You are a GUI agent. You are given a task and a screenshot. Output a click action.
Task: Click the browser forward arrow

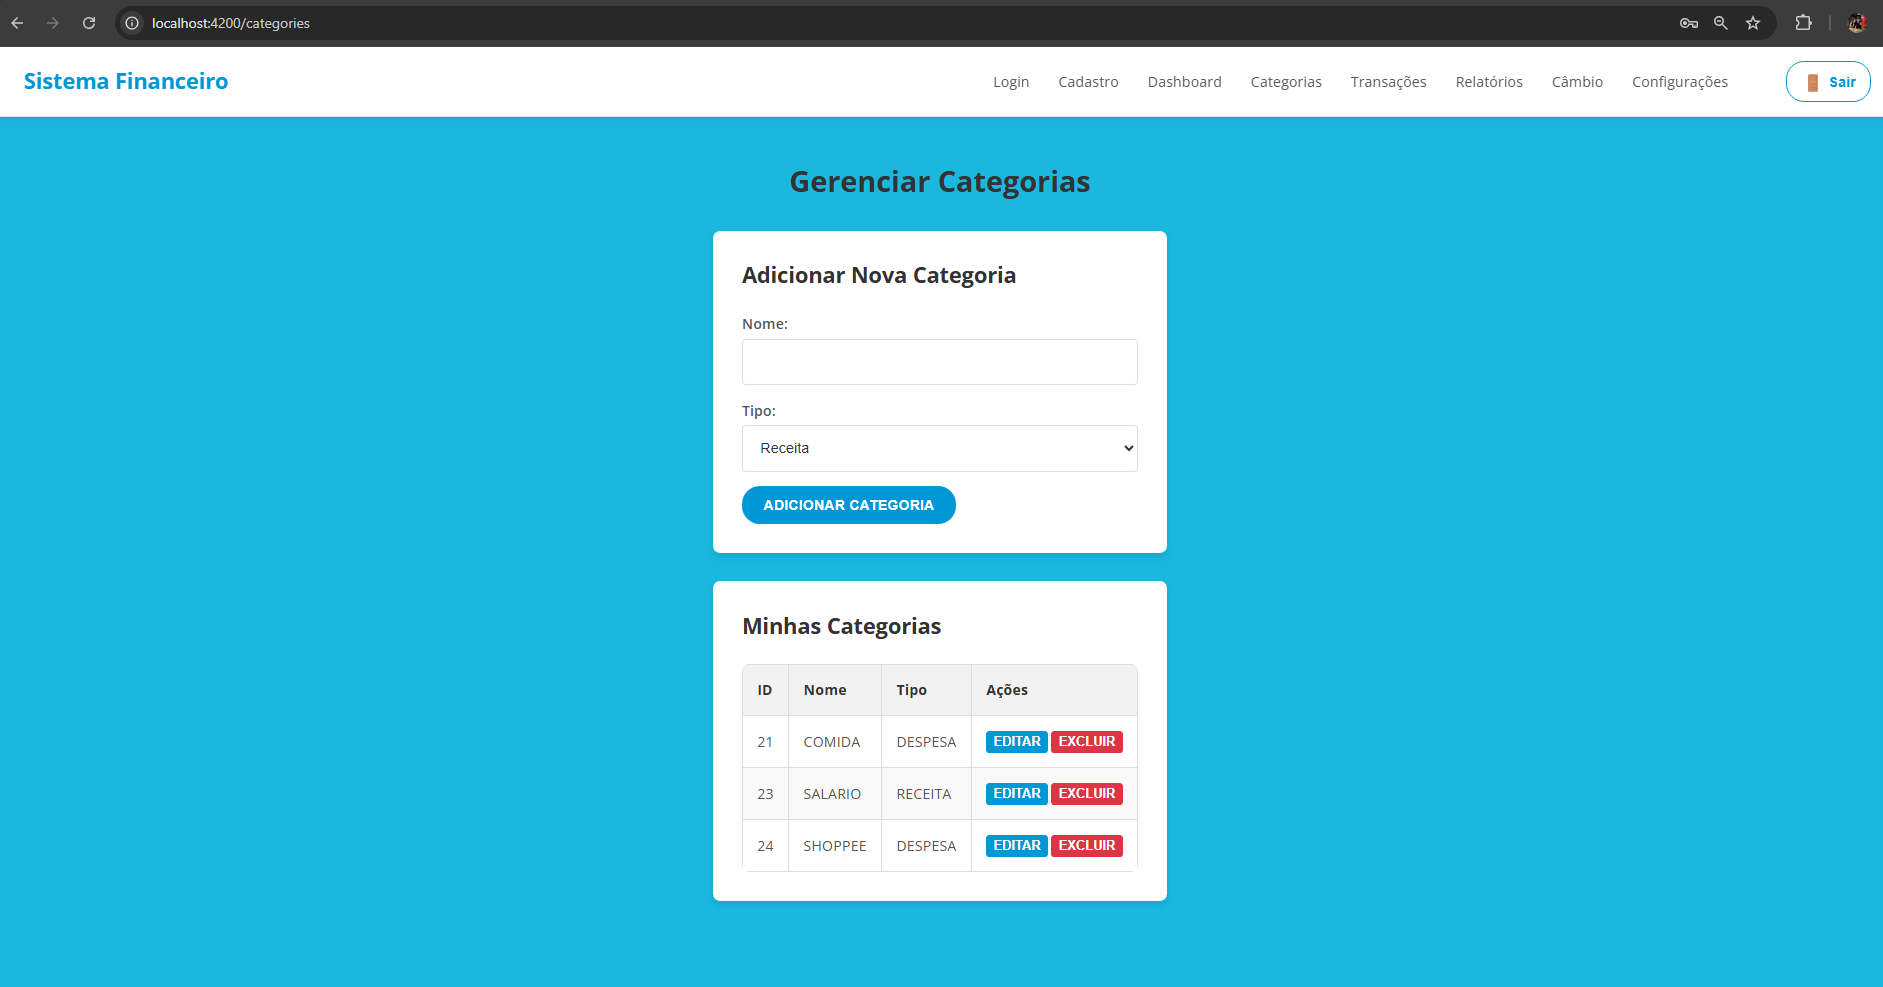coord(53,23)
